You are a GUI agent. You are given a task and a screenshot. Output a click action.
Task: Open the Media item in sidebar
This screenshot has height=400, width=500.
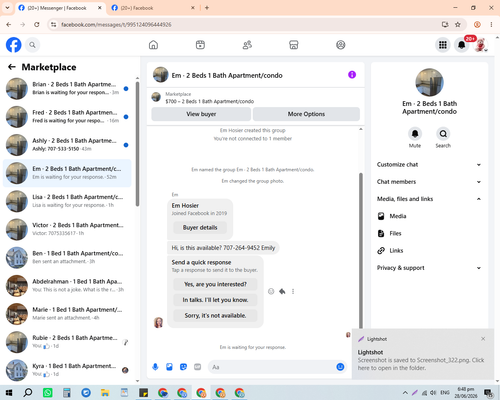[x=429, y=216]
